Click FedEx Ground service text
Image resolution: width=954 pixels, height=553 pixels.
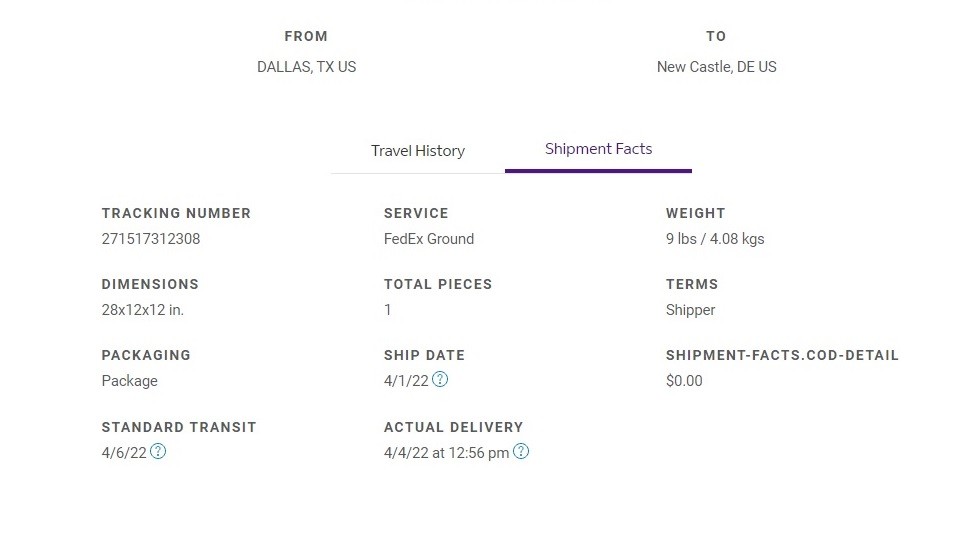(429, 239)
